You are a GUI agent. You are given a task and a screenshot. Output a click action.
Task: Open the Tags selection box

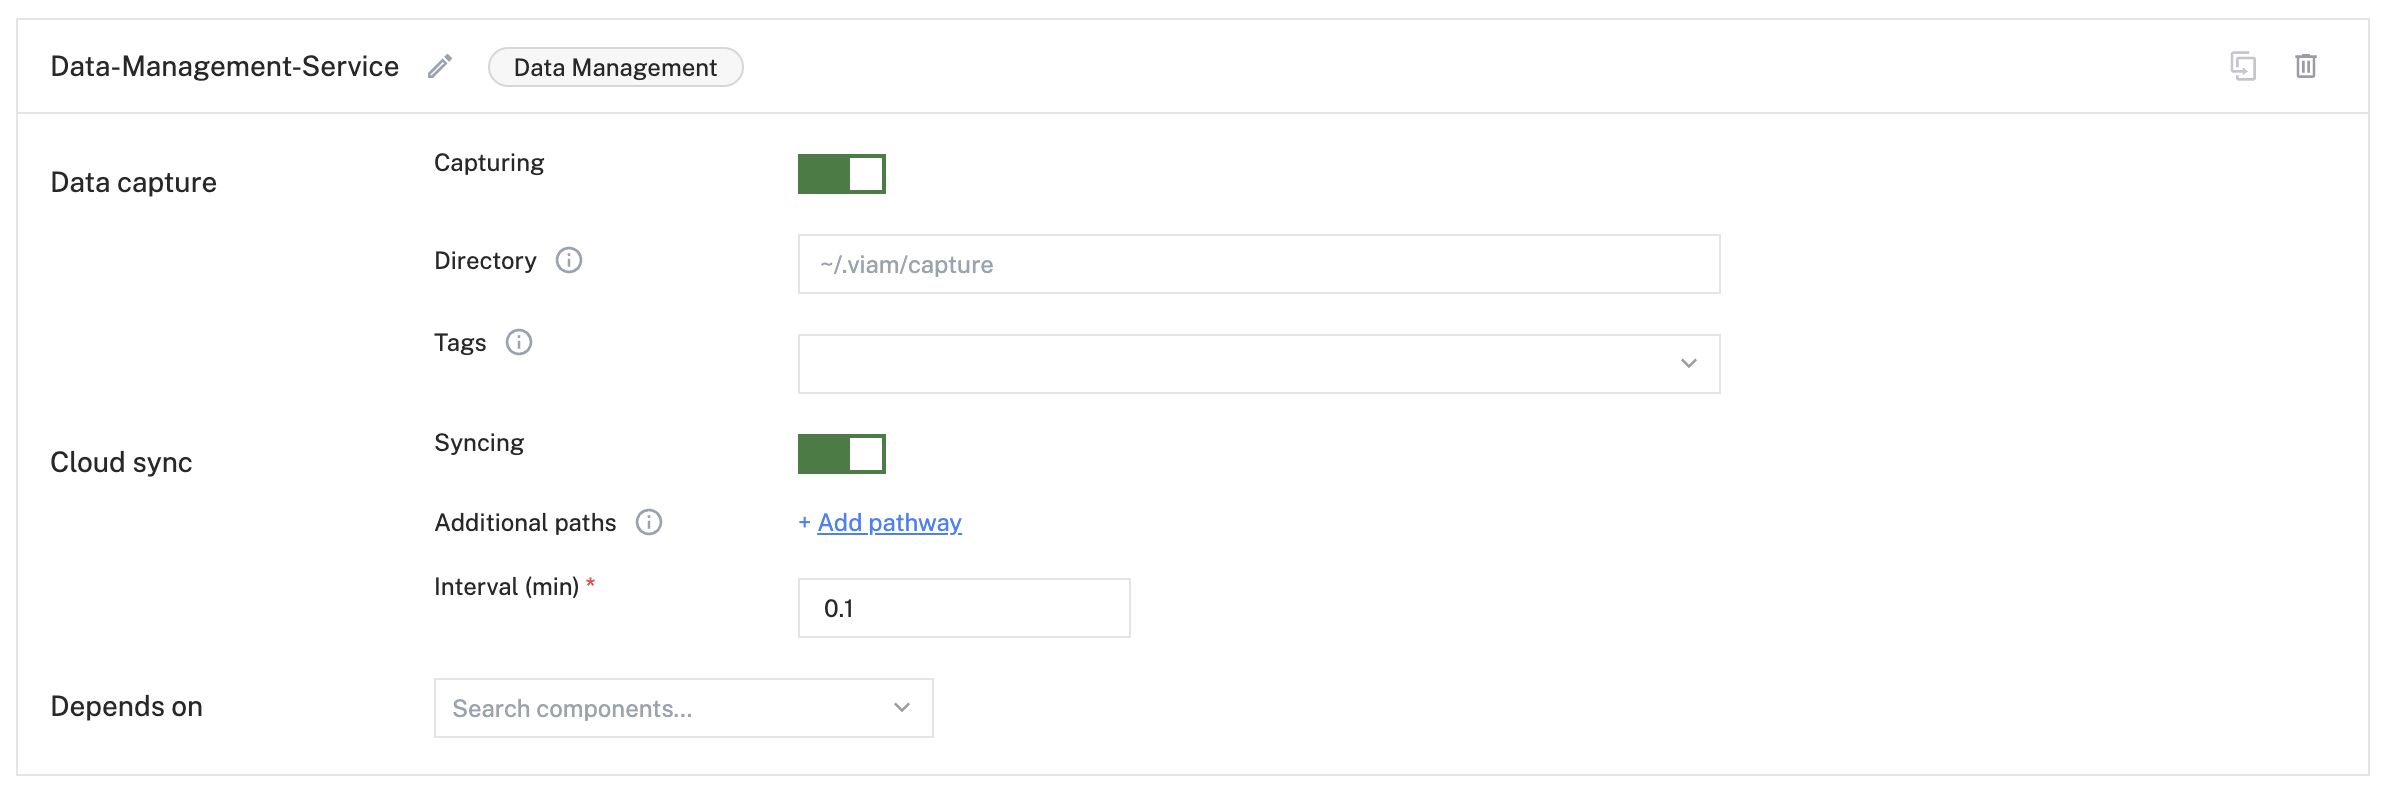[1259, 364]
